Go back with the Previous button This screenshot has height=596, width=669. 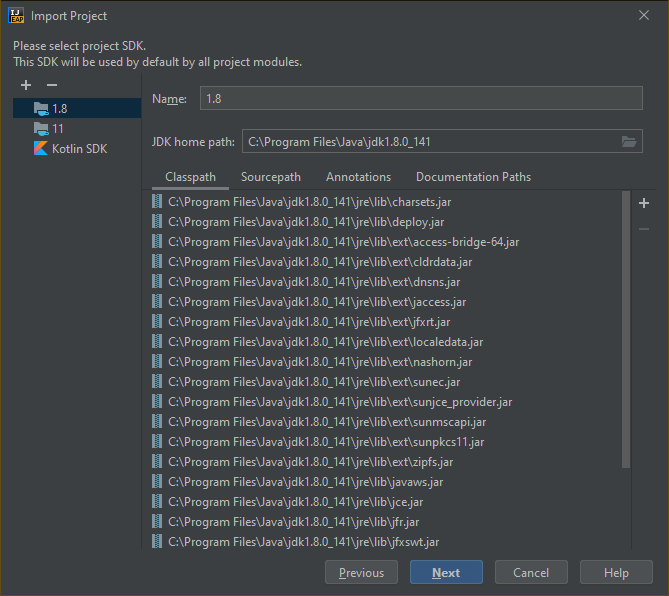361,573
